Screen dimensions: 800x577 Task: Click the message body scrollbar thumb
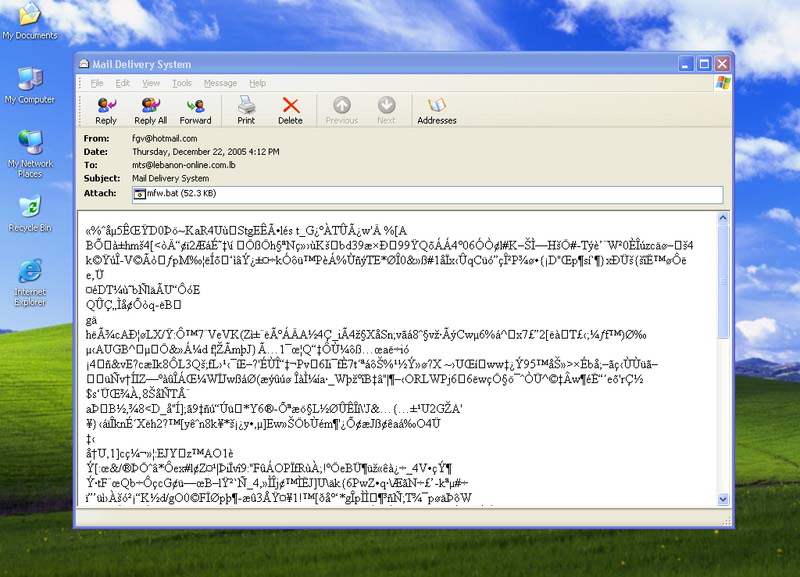(723, 281)
